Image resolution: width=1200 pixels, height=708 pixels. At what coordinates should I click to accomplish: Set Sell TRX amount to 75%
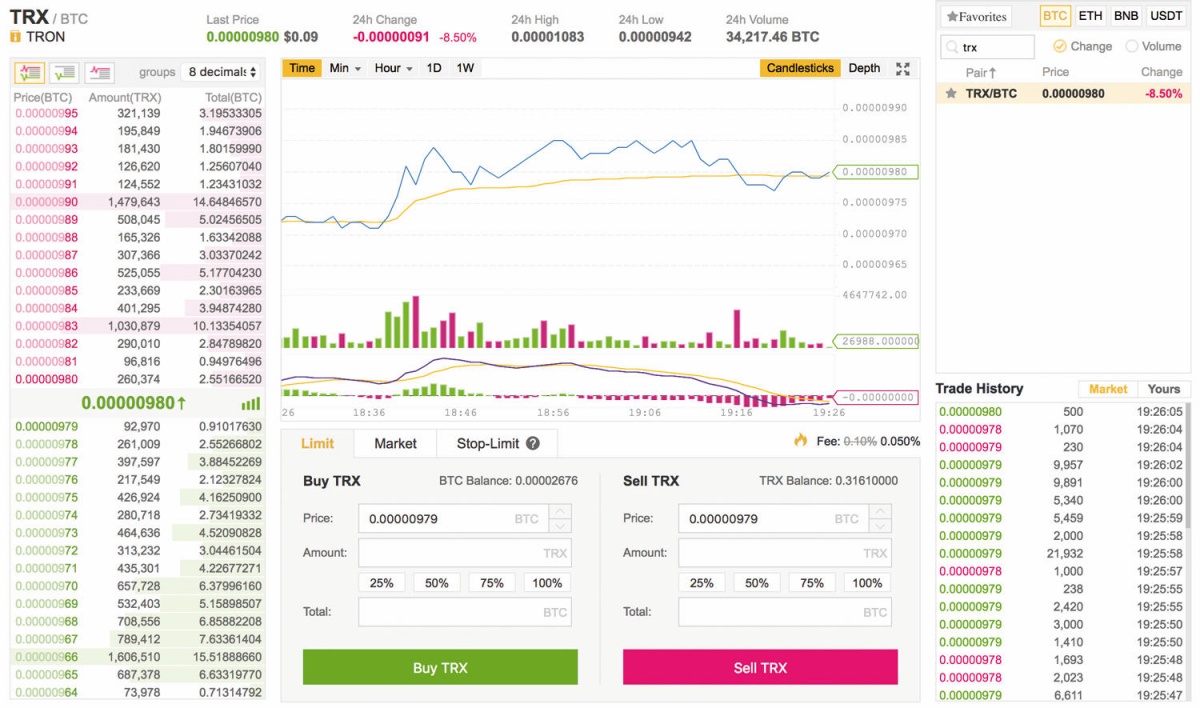click(x=812, y=583)
